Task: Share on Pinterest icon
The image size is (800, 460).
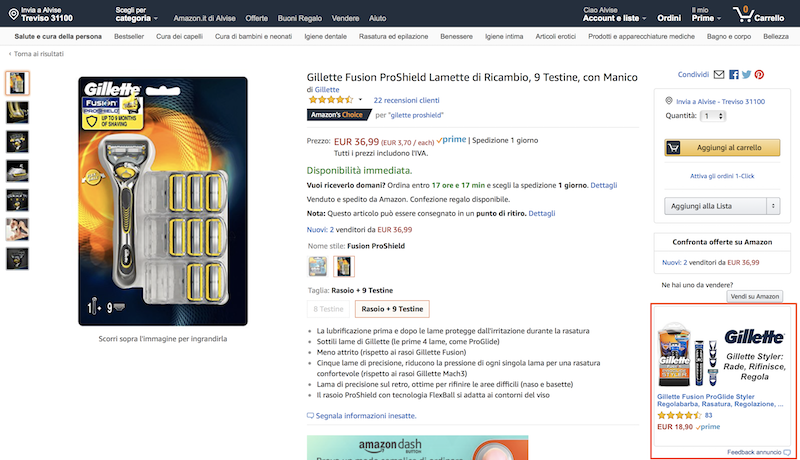Action: point(759,74)
